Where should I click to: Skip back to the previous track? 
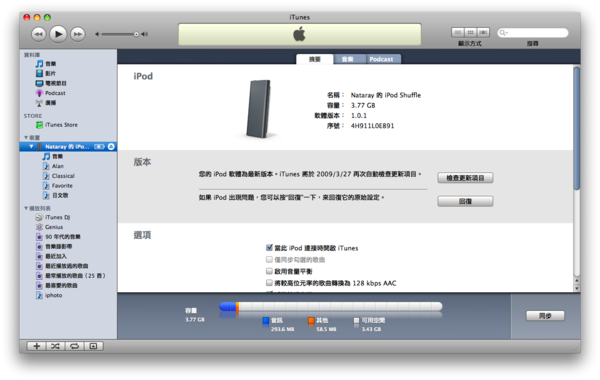39,34
